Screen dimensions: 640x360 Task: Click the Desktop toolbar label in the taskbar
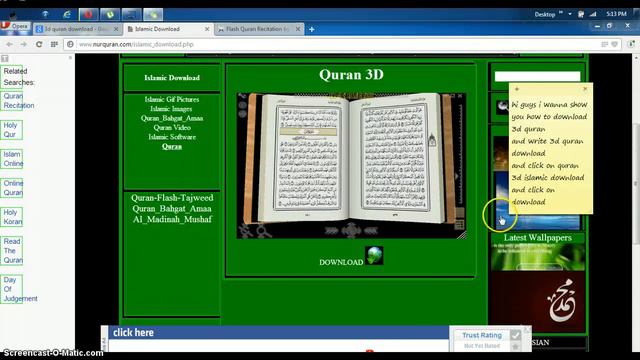[544, 14]
